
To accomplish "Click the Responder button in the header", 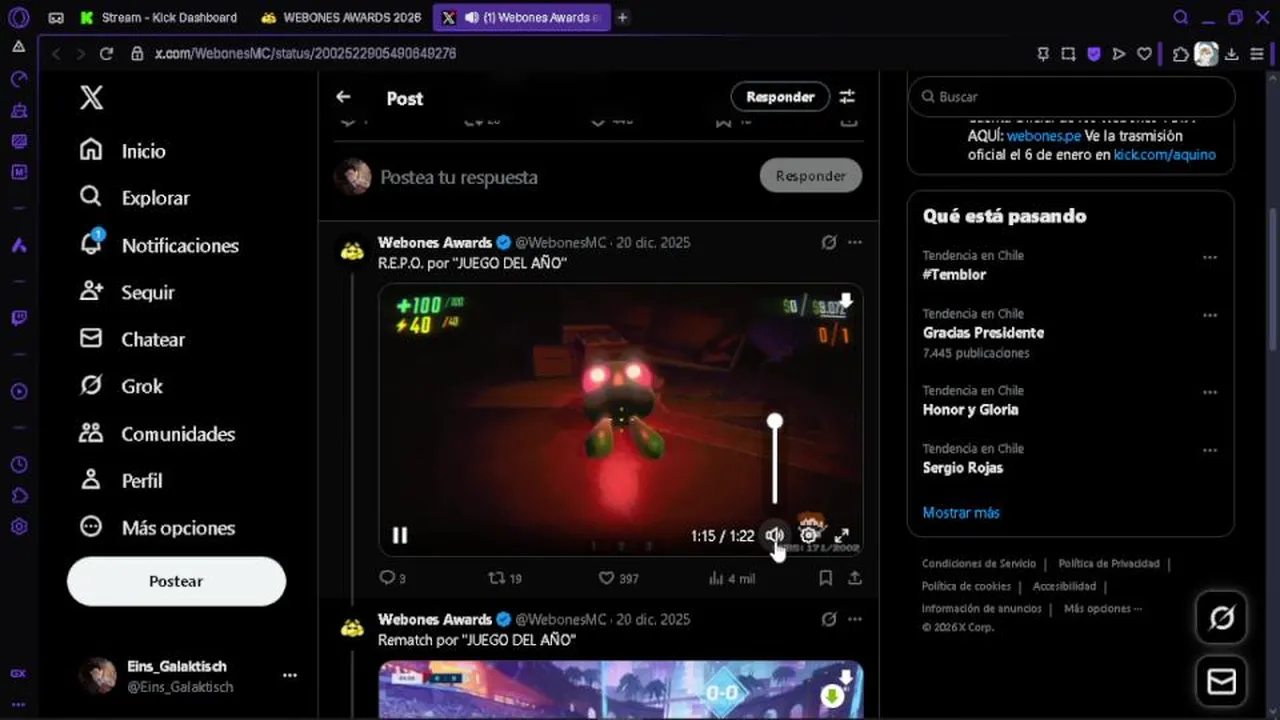I will 780,97.
